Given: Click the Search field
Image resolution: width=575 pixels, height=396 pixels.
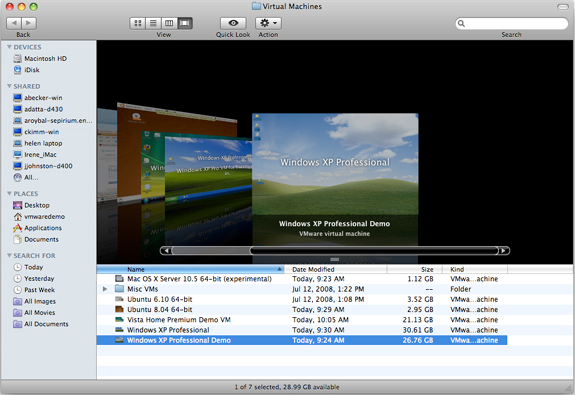Looking at the screenshot, I should tap(512, 23).
